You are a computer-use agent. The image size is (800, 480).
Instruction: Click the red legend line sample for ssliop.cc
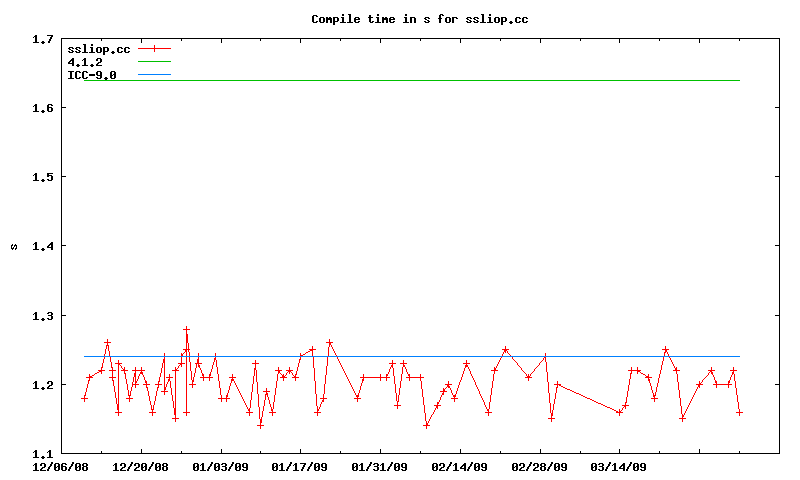tap(155, 48)
